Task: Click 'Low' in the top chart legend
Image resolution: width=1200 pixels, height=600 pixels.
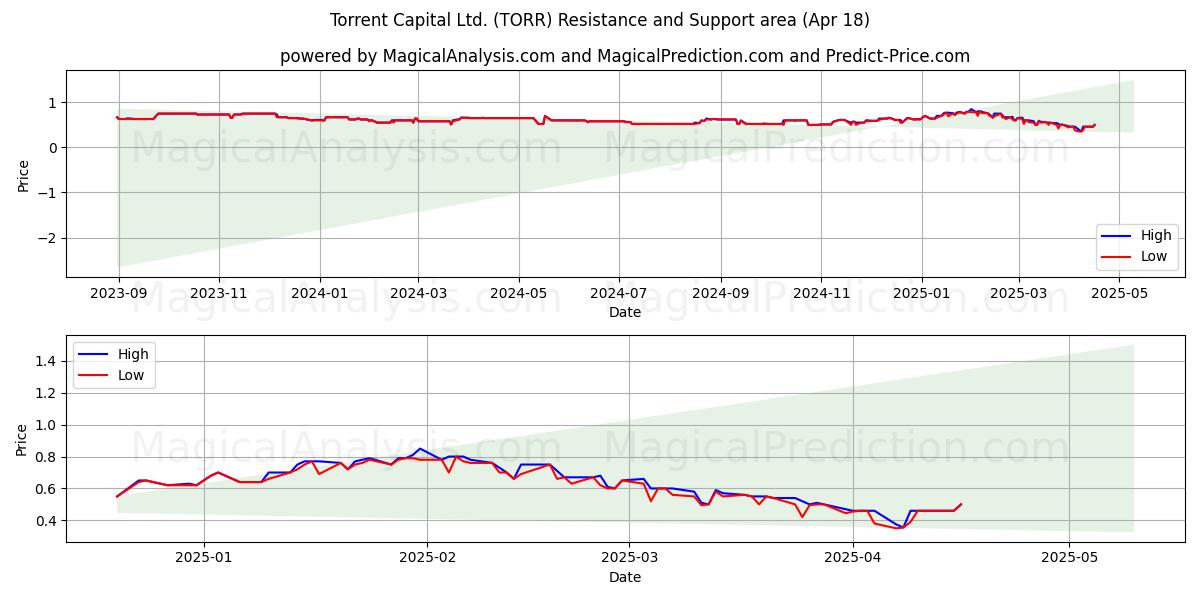Action: [1155, 256]
